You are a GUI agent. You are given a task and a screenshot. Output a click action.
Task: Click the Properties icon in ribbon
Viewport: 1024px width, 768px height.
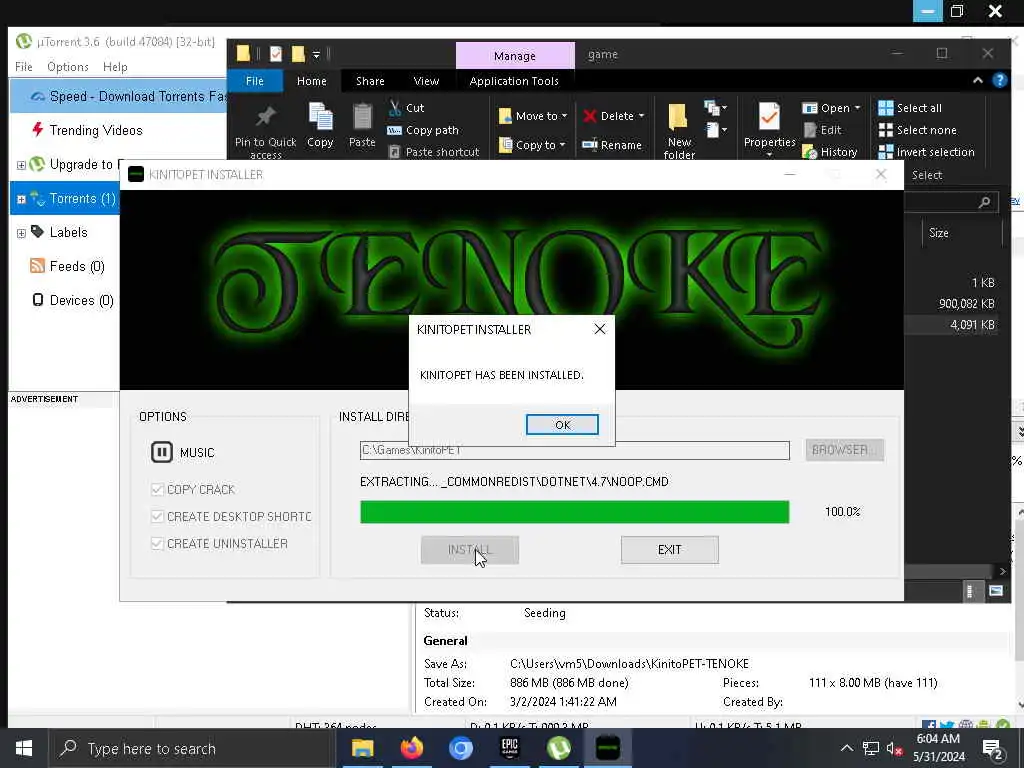click(x=769, y=118)
